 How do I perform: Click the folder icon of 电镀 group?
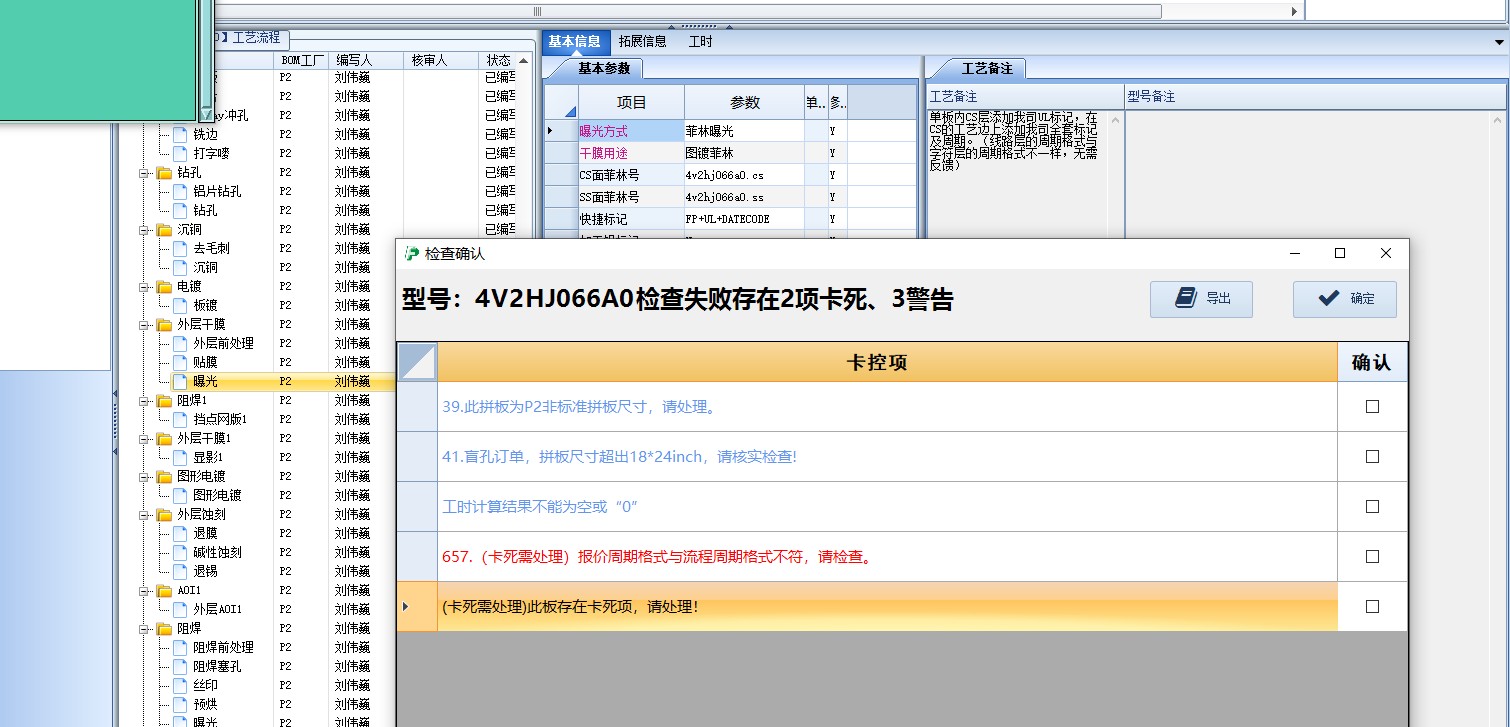tap(164, 286)
